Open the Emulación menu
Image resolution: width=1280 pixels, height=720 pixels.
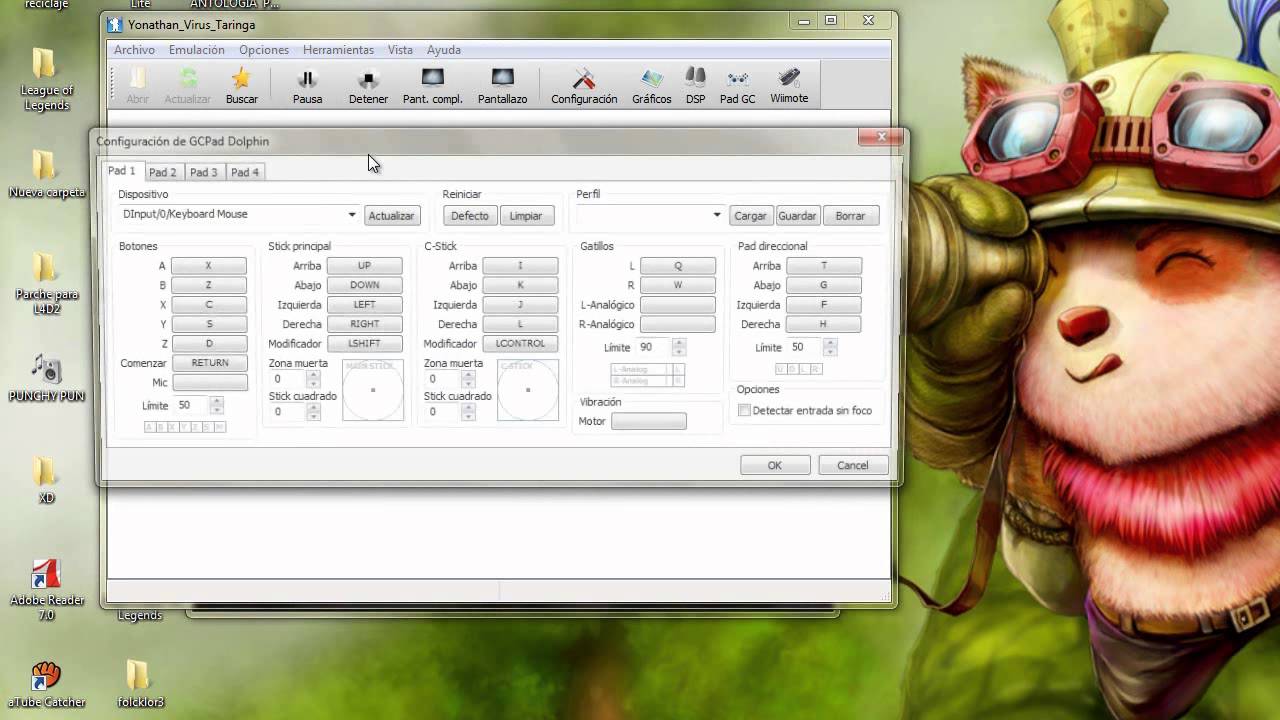point(196,49)
